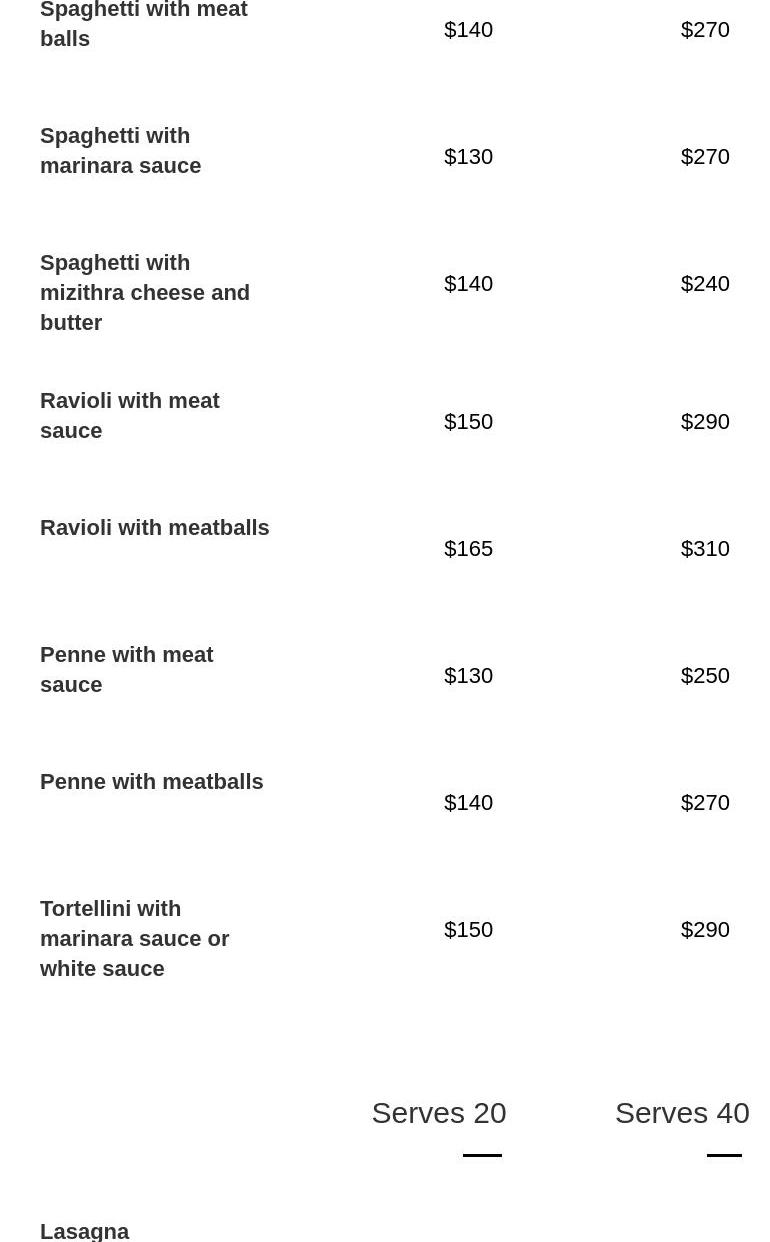
Task: Select the $310 price for Ravioli with meatballs
Action: point(705,548)
